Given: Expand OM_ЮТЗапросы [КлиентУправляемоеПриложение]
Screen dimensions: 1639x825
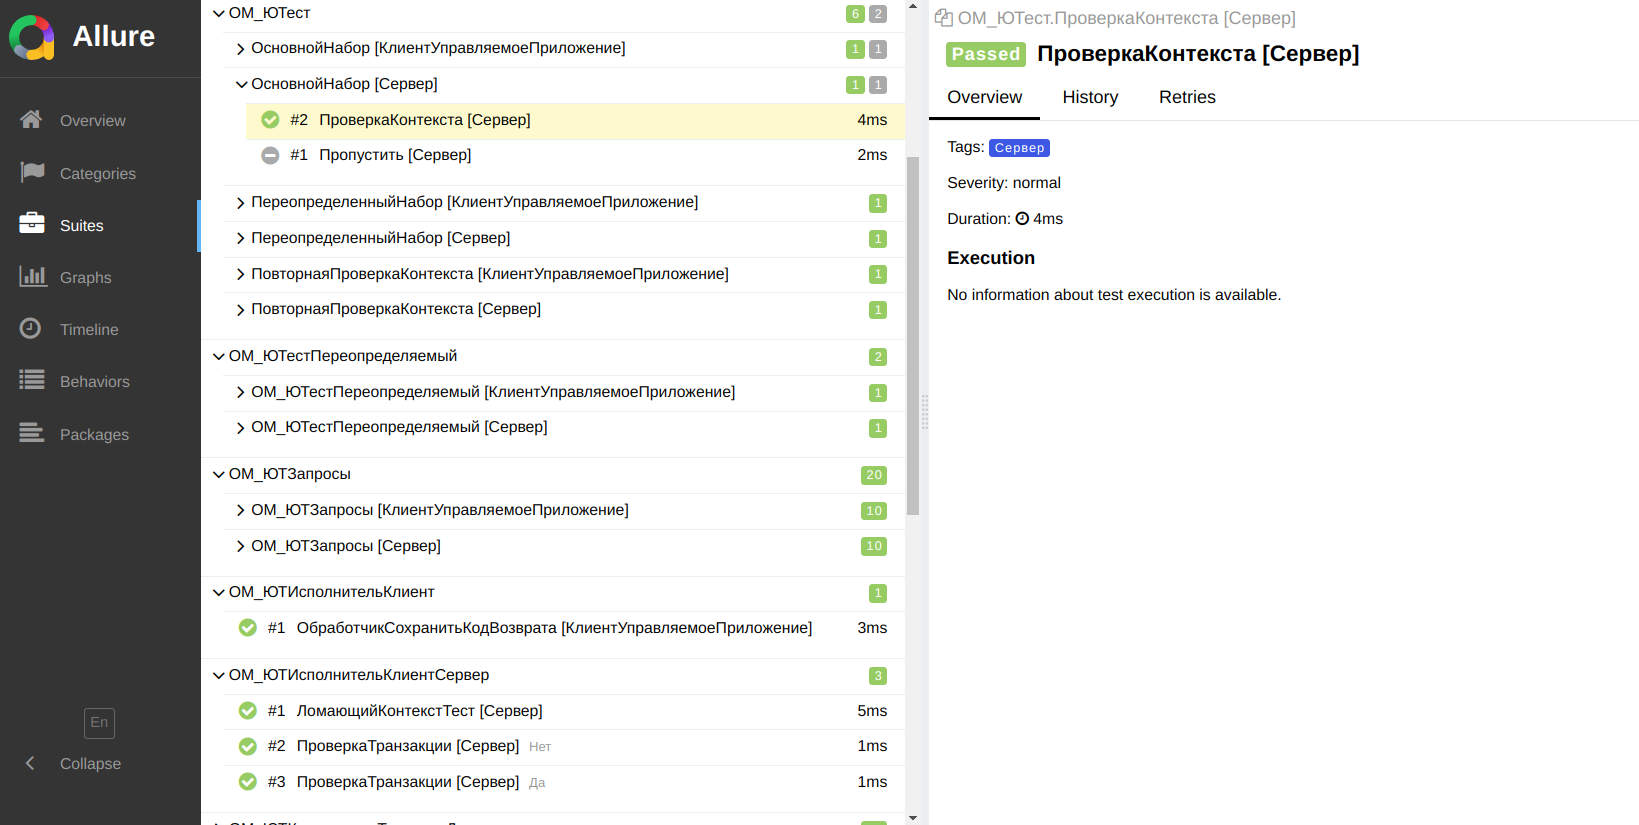Looking at the screenshot, I should coord(240,511).
